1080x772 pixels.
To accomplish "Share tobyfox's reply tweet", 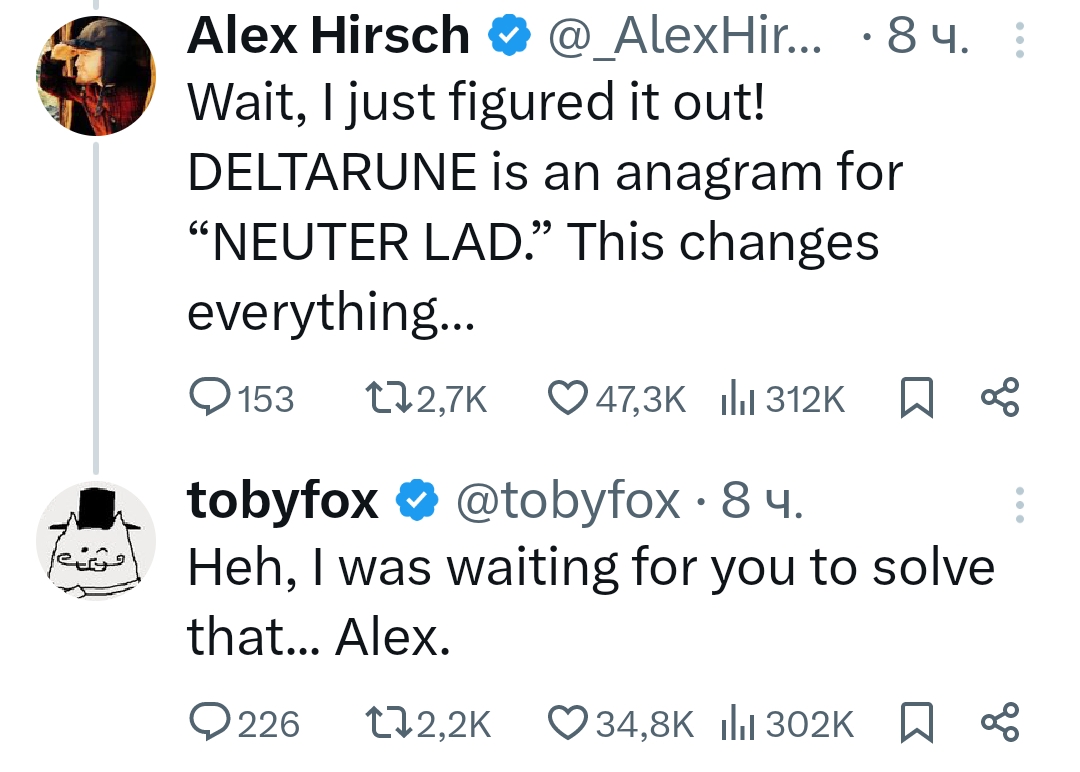I will pos(1000,721).
